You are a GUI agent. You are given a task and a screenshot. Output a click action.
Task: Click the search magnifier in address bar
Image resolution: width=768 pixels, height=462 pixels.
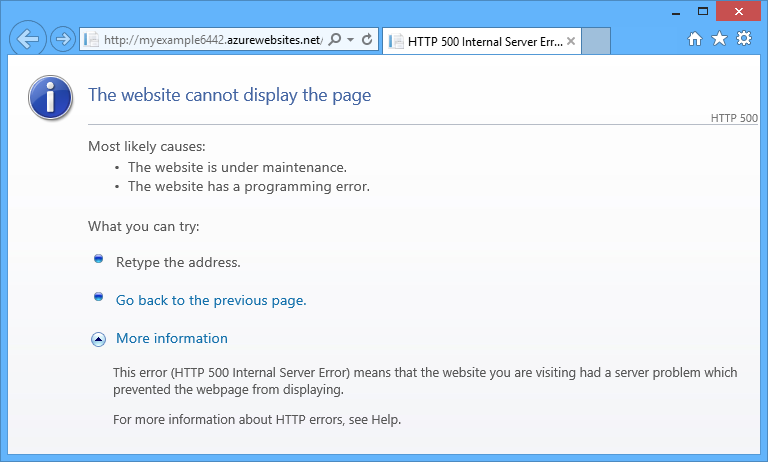coord(335,39)
